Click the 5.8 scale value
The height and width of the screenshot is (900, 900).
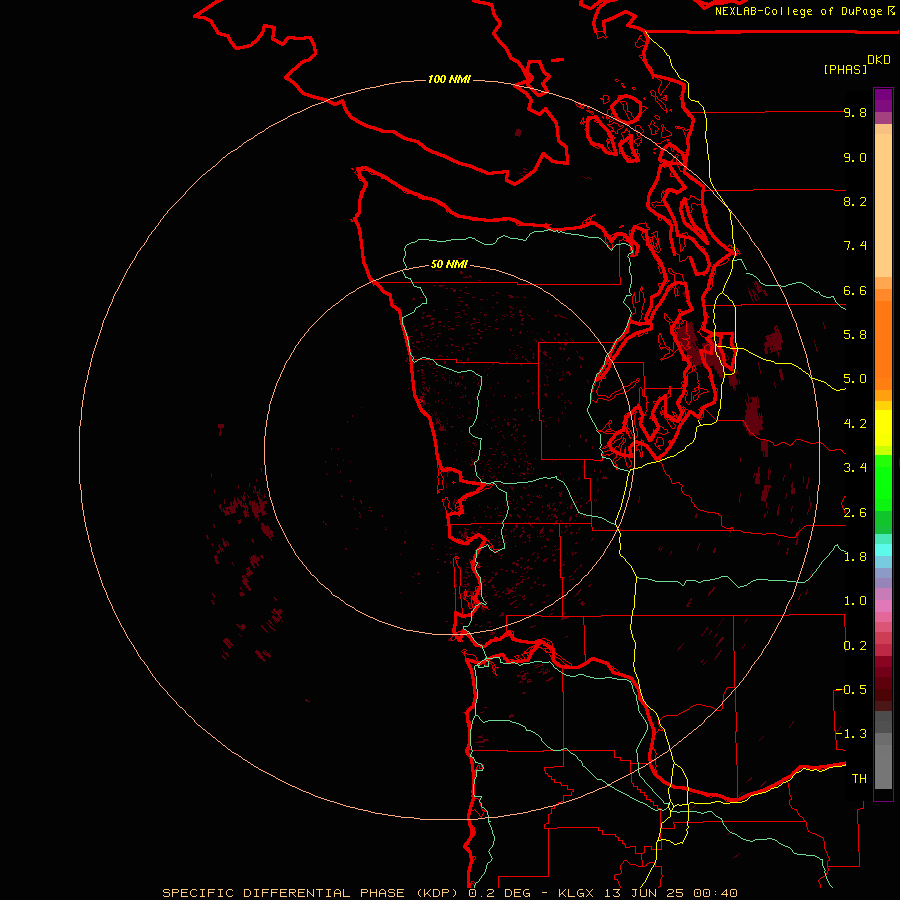pyautogui.click(x=855, y=335)
